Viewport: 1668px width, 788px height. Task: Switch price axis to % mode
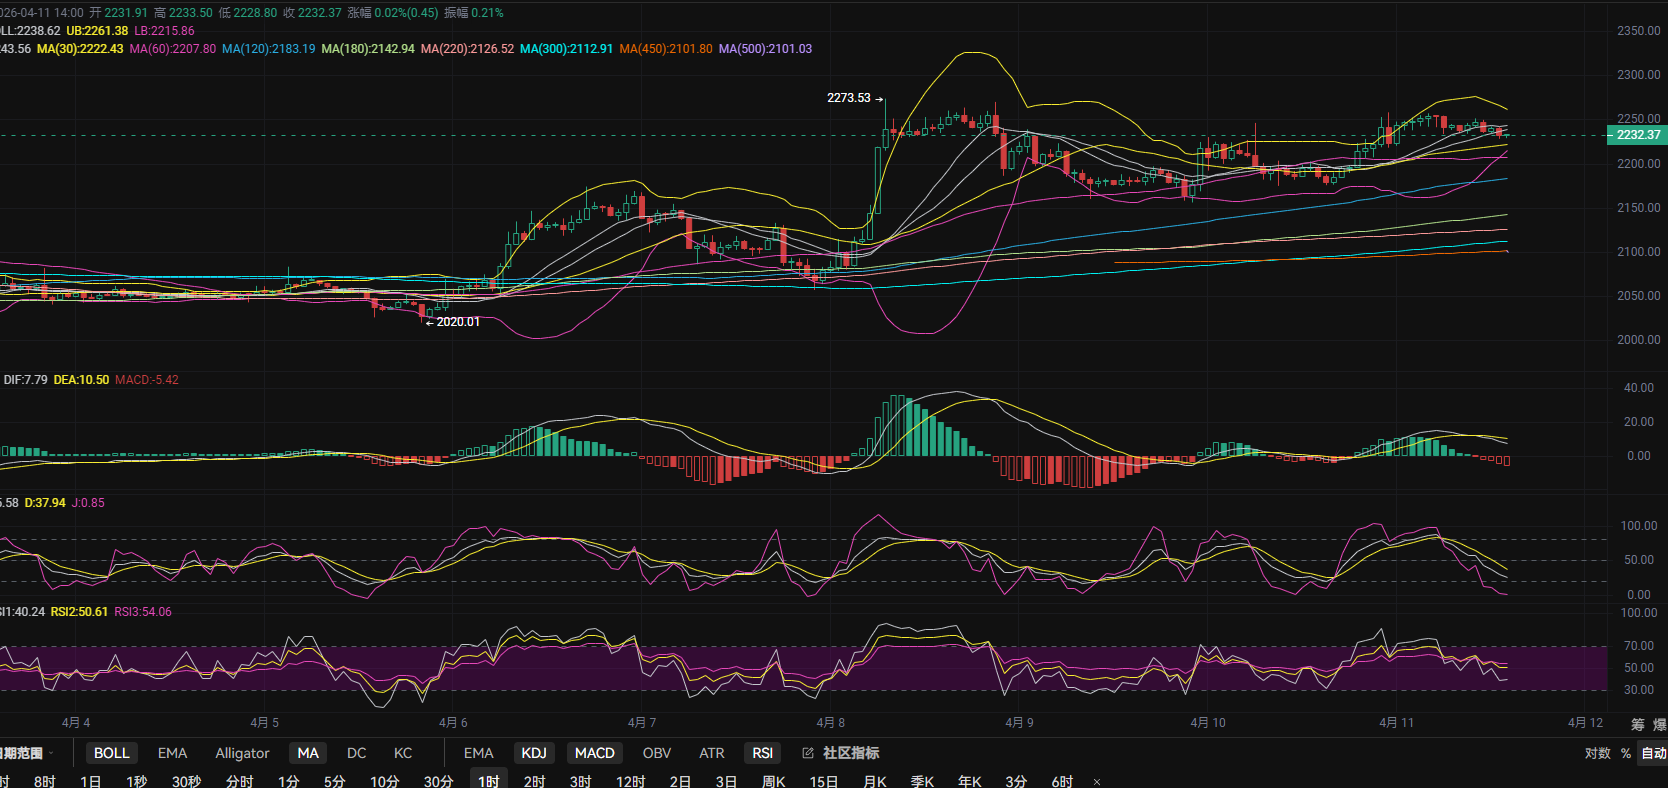1626,753
